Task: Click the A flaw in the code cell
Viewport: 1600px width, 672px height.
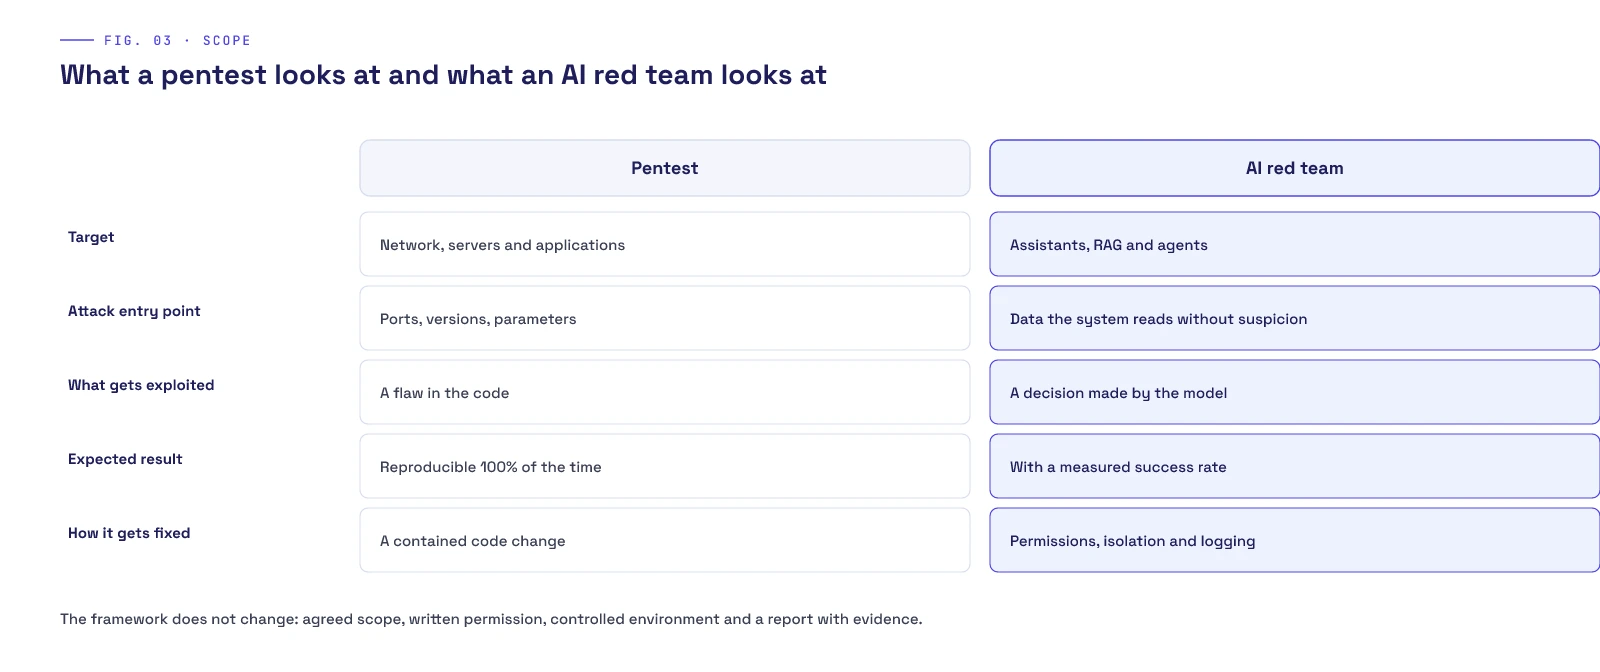Action: click(x=665, y=392)
